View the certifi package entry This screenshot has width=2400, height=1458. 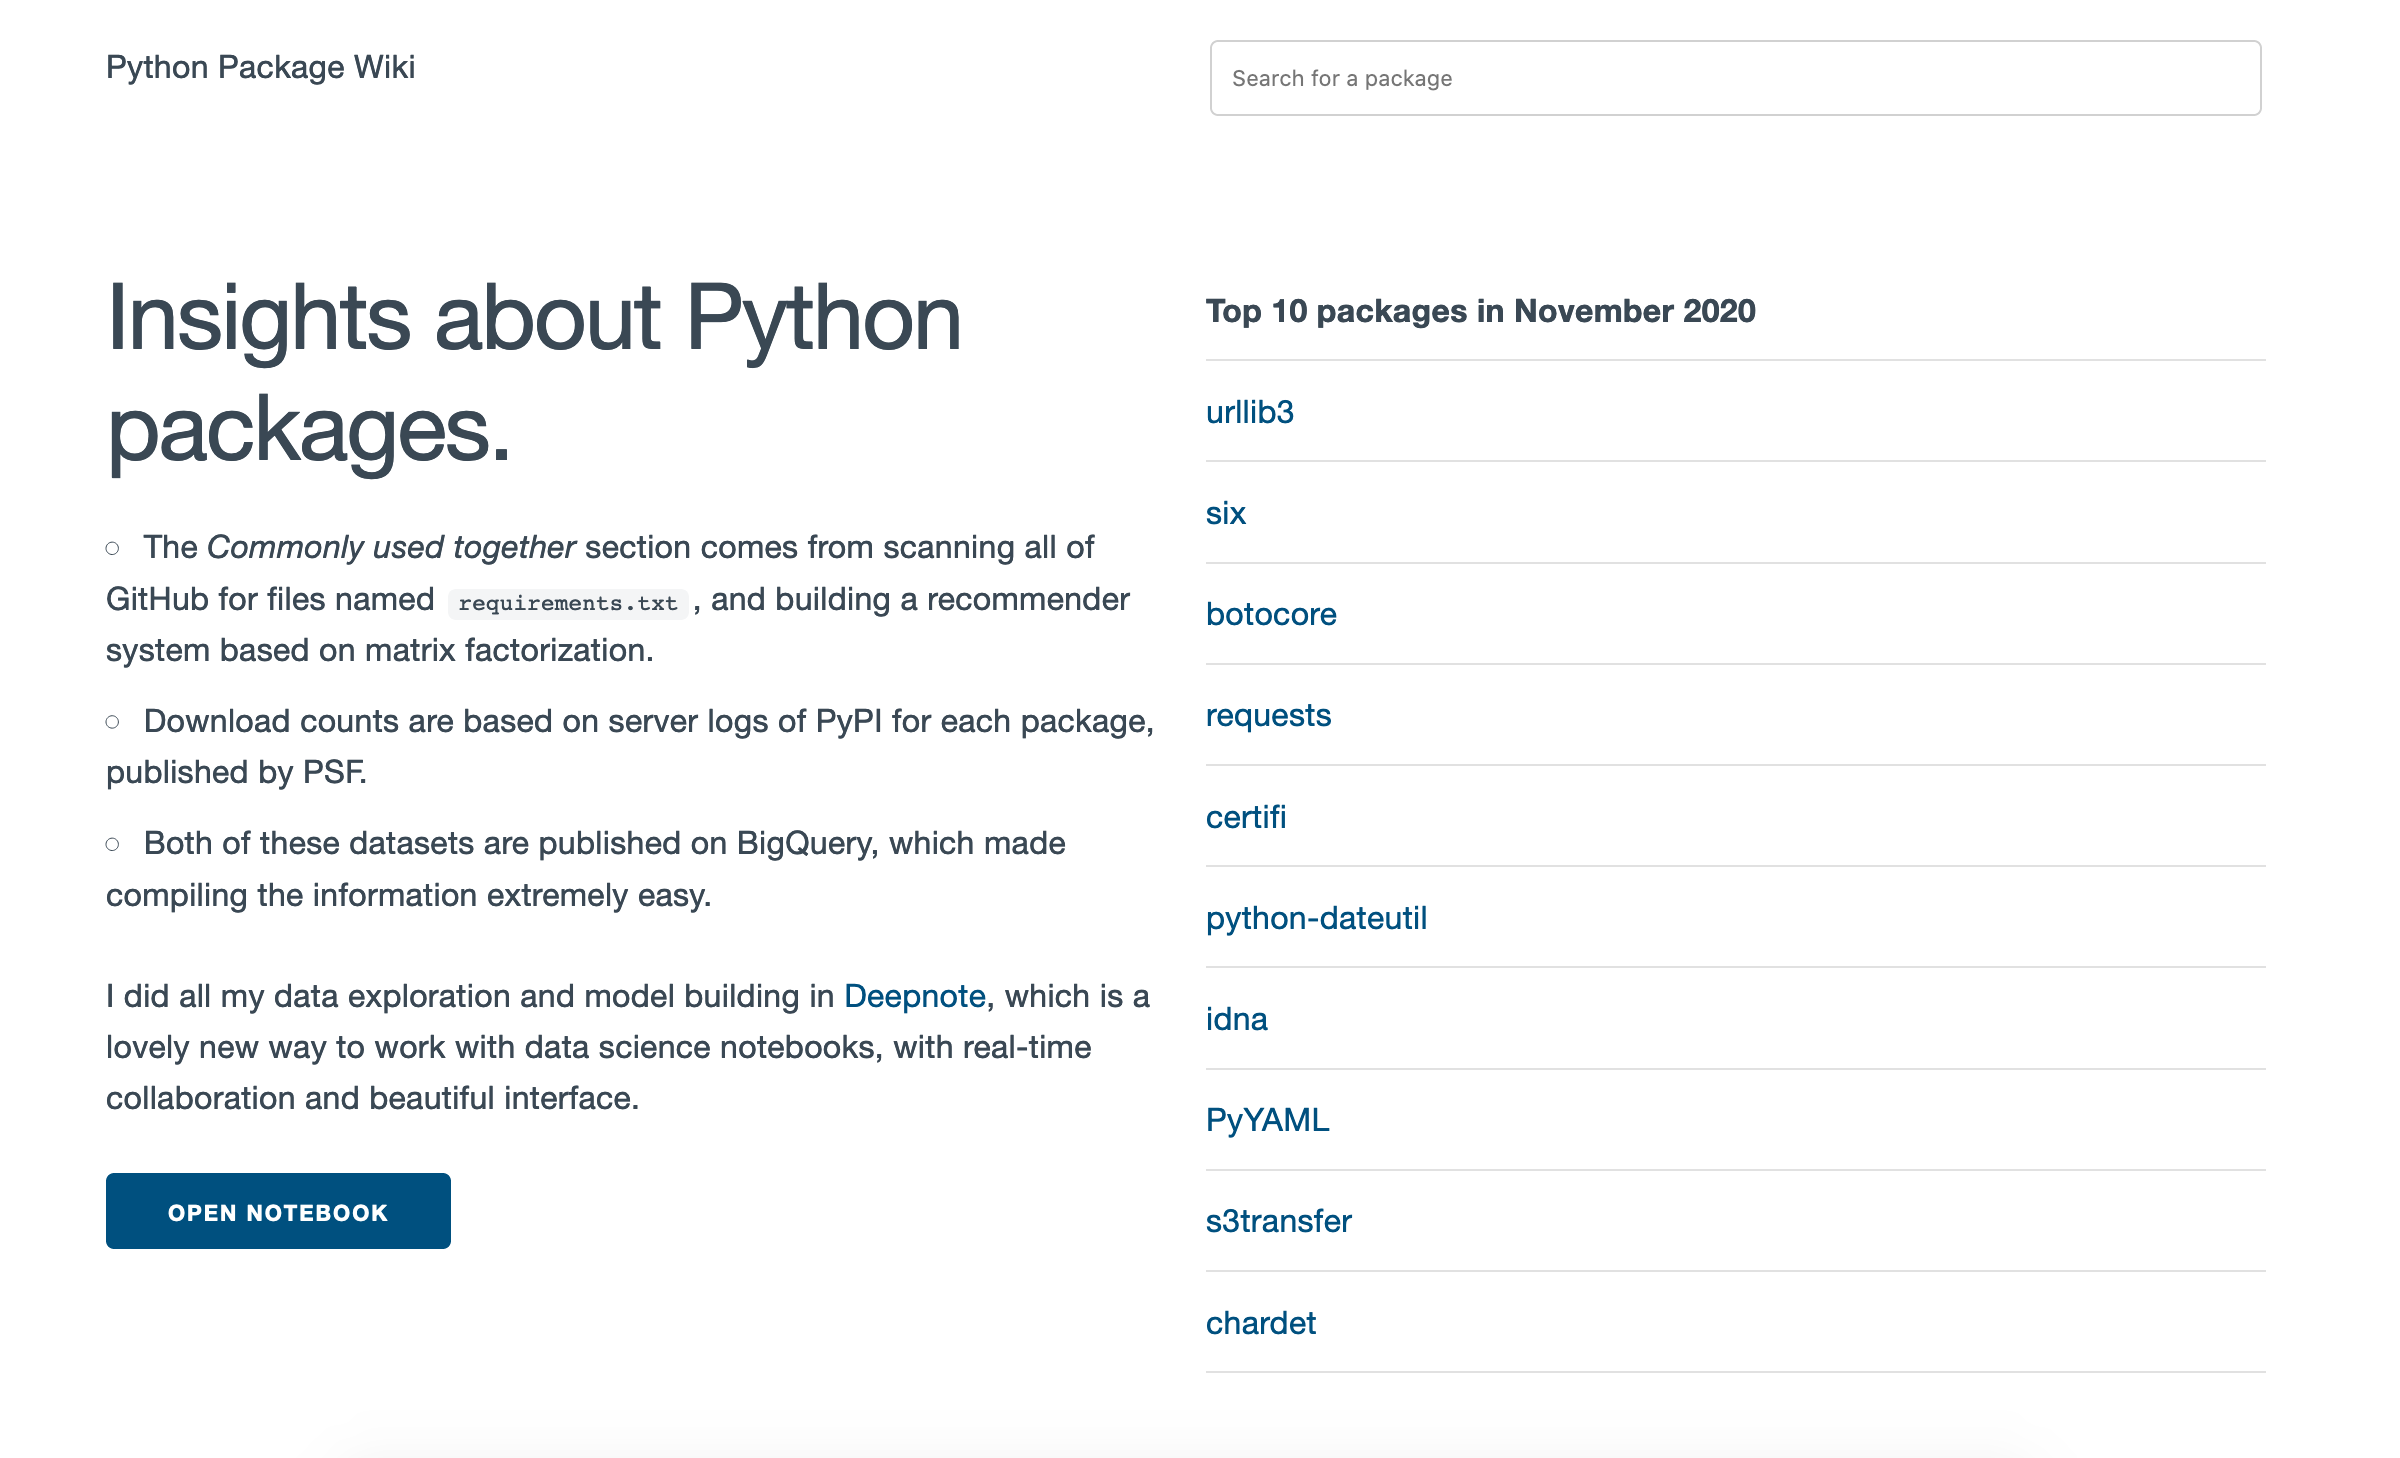tap(1245, 816)
